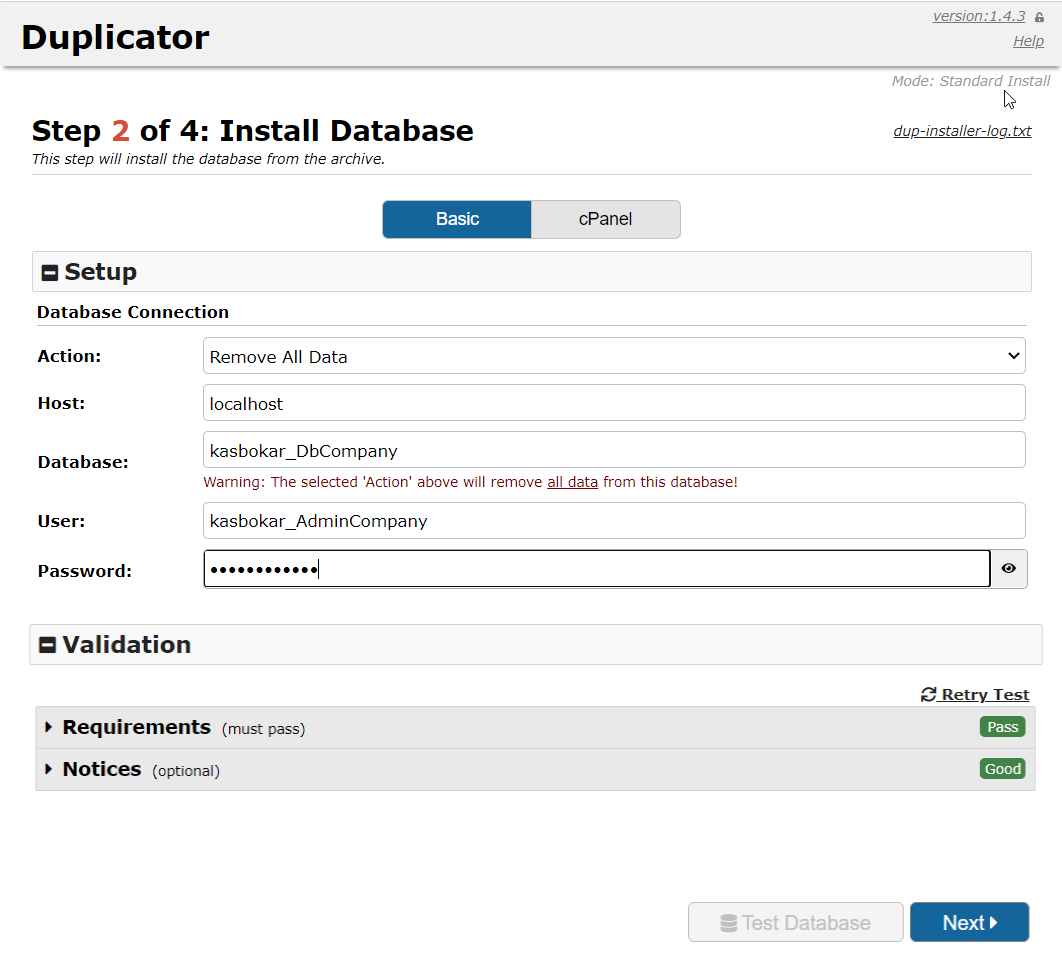1062x956 pixels.
Task: Click the Retry Test link
Action: pyautogui.click(x=975, y=694)
